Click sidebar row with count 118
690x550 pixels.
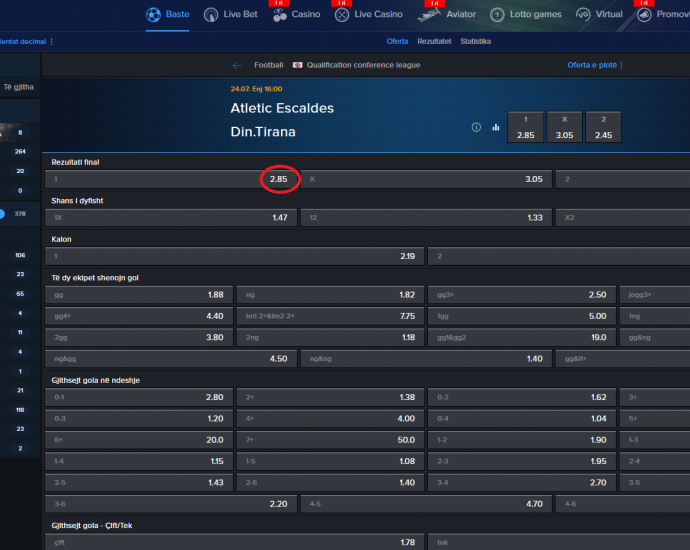(x=20, y=410)
